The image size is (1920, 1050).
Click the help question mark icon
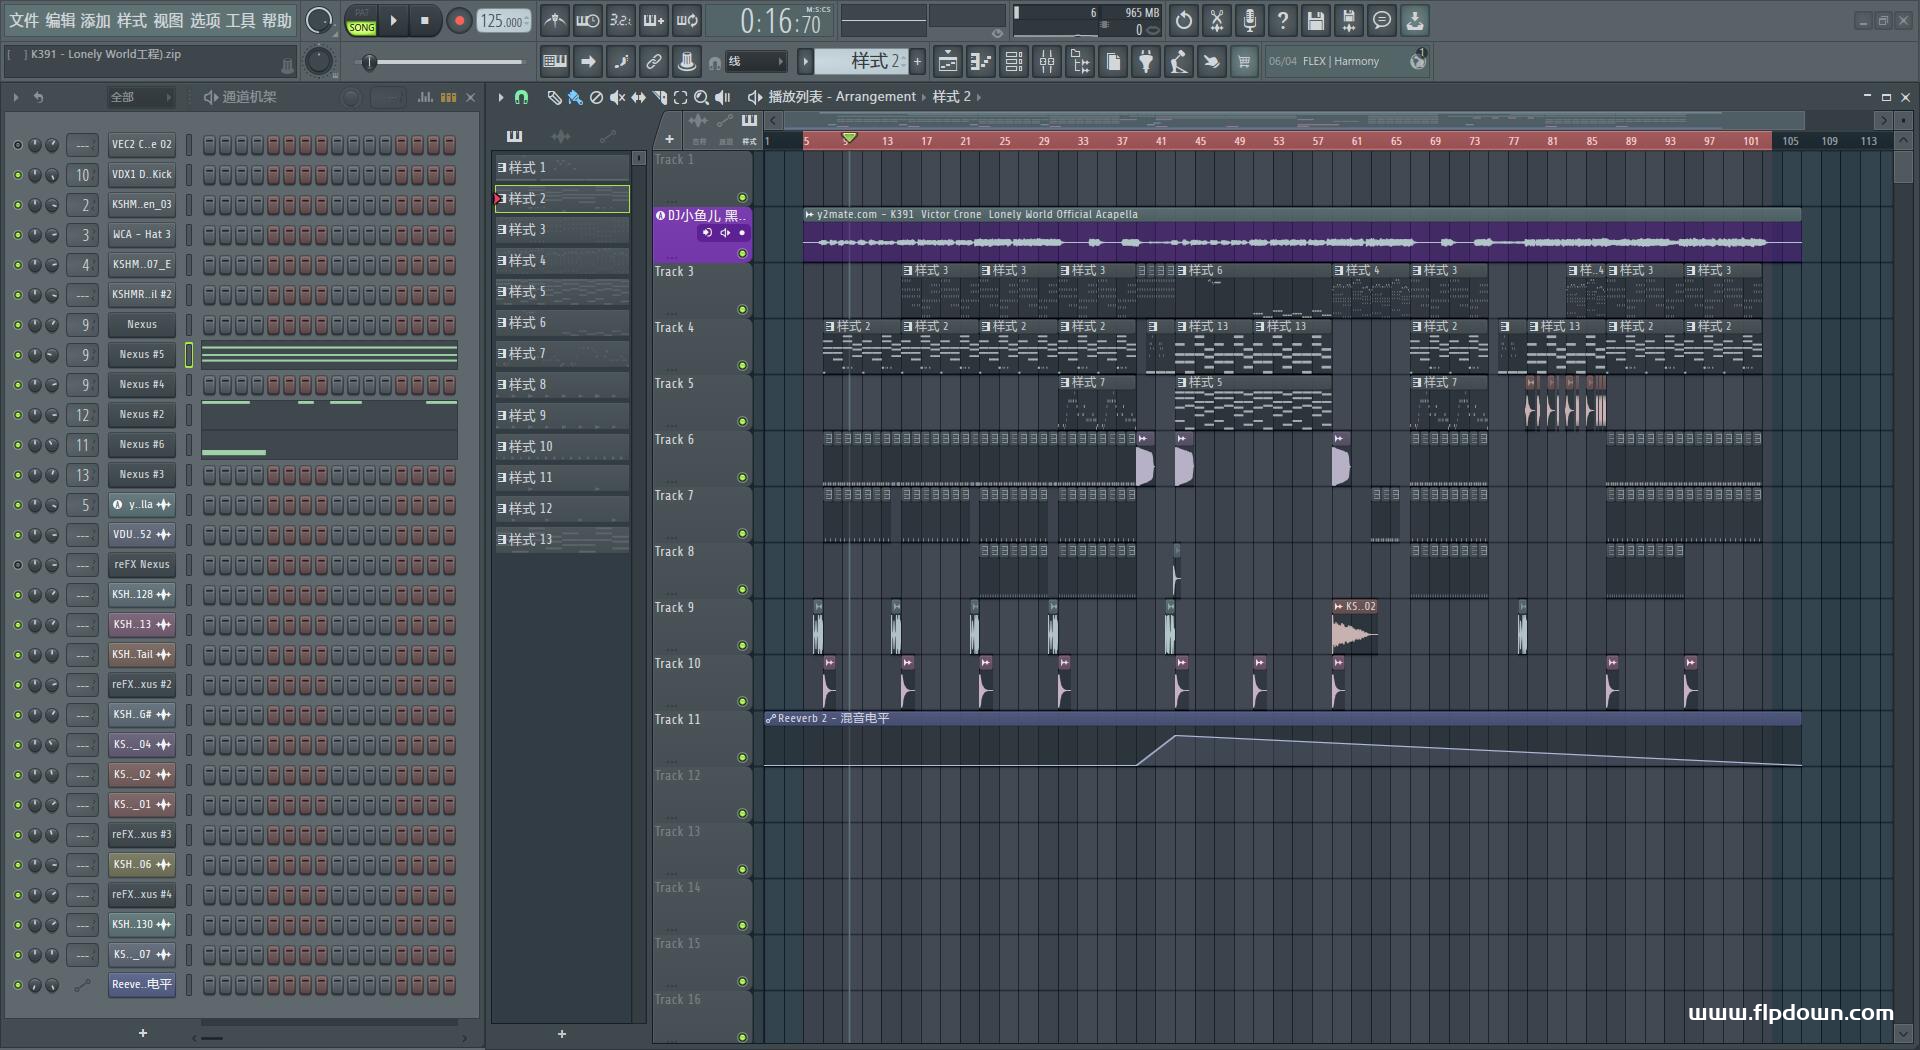1283,20
